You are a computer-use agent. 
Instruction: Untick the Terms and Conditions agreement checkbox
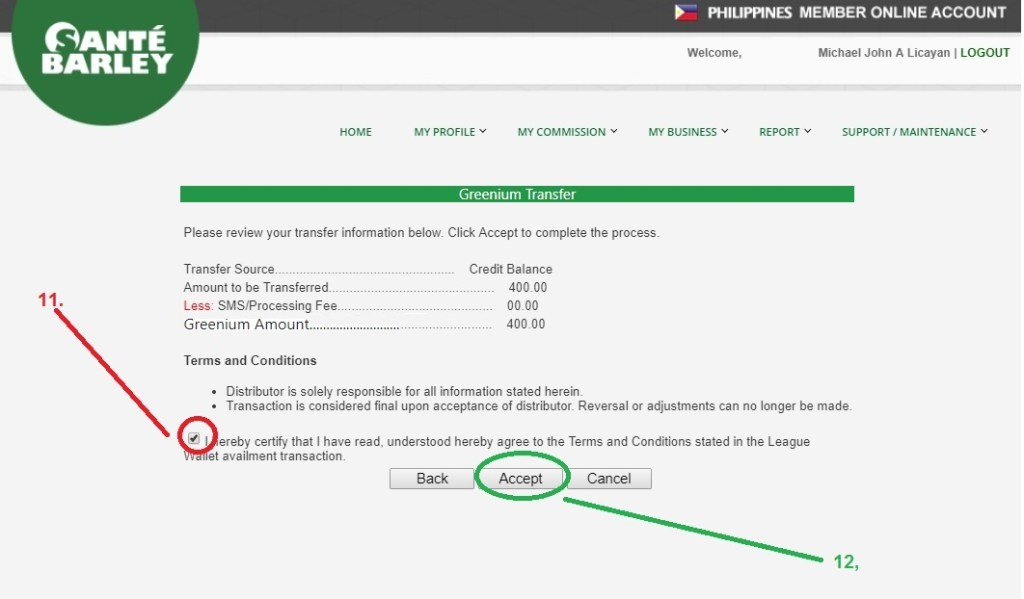(x=194, y=438)
